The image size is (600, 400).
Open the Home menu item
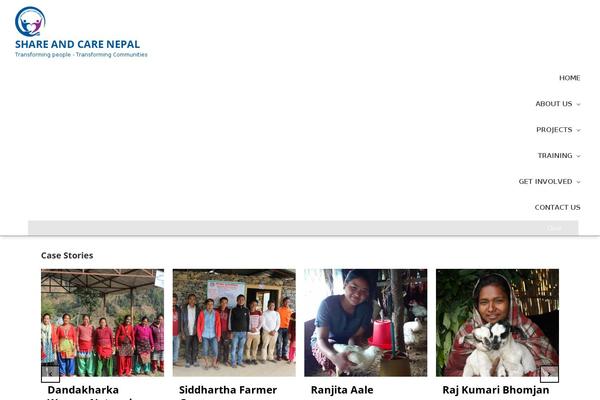pyautogui.click(x=569, y=78)
